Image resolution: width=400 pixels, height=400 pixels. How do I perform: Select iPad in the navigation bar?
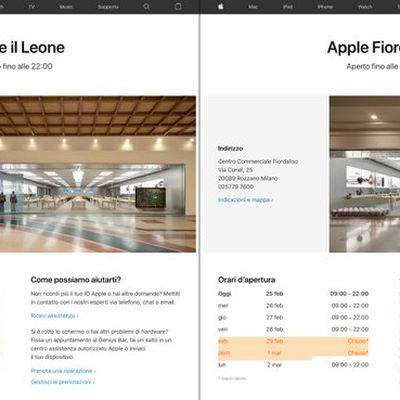coord(288,7)
